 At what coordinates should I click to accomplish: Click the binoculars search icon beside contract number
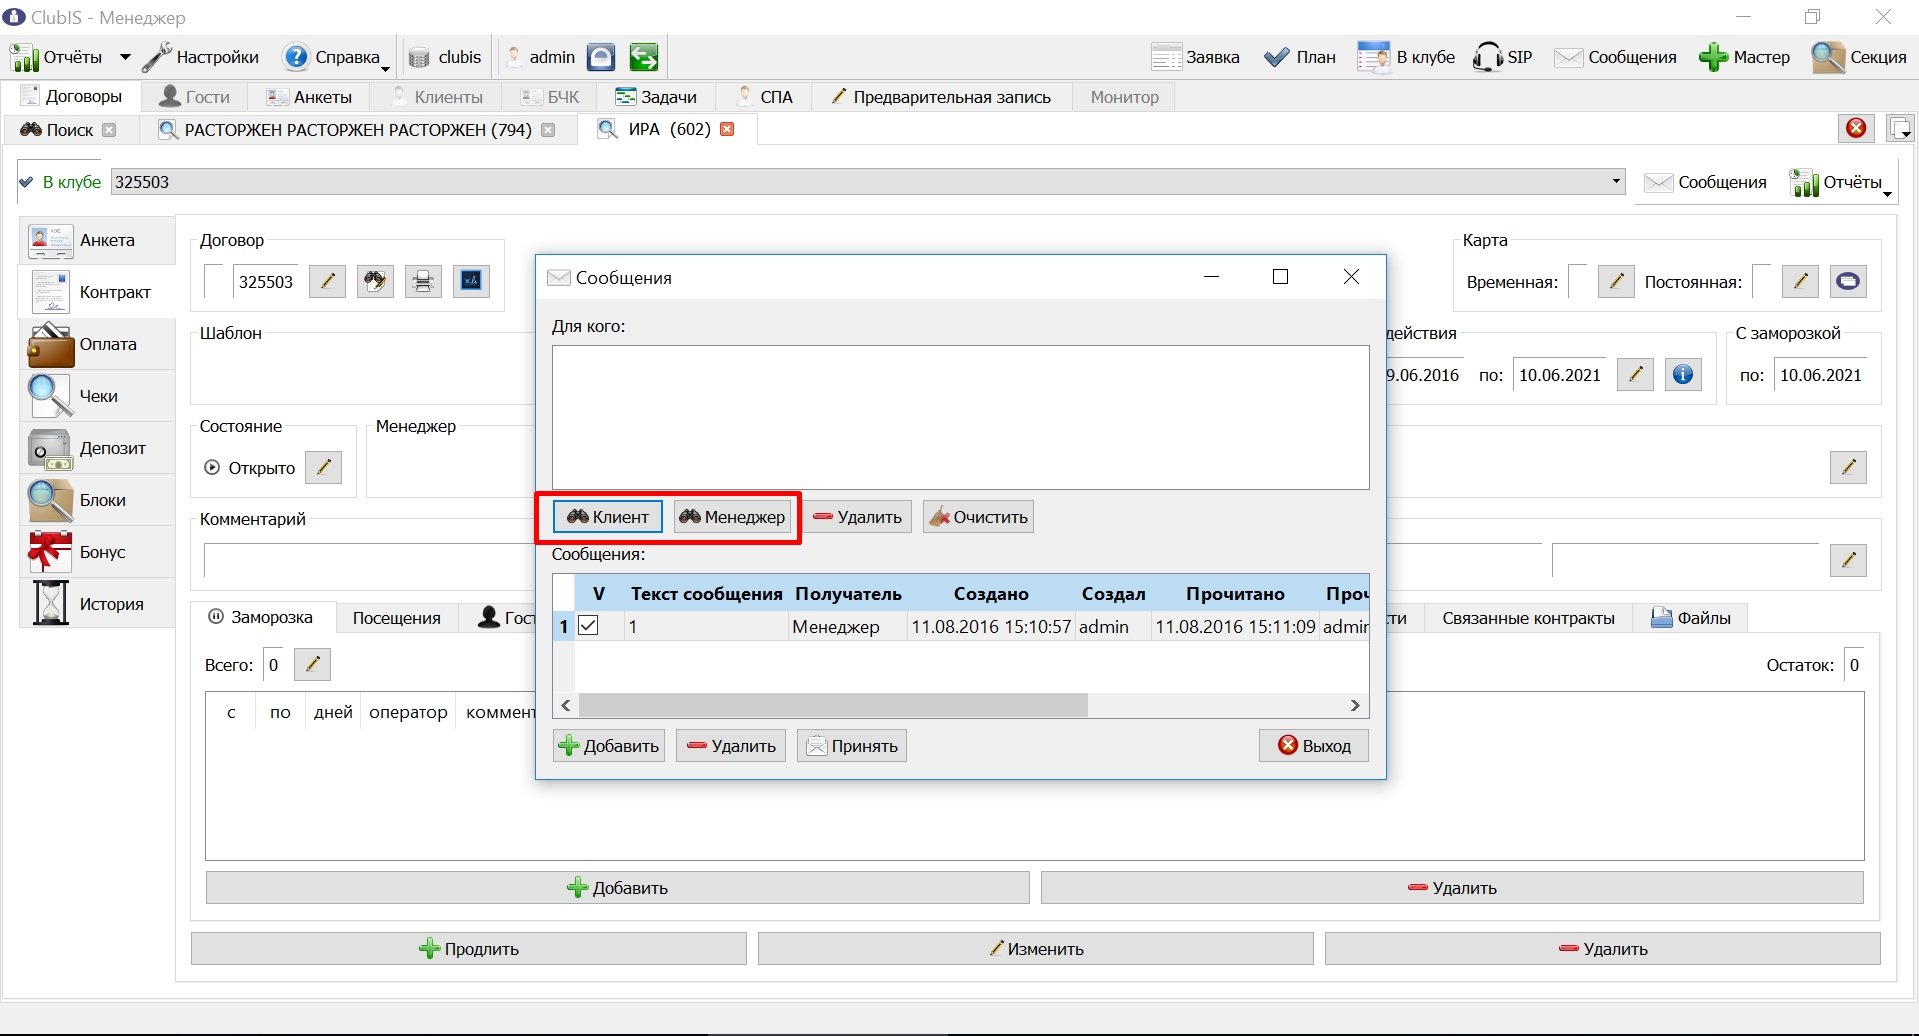(375, 282)
